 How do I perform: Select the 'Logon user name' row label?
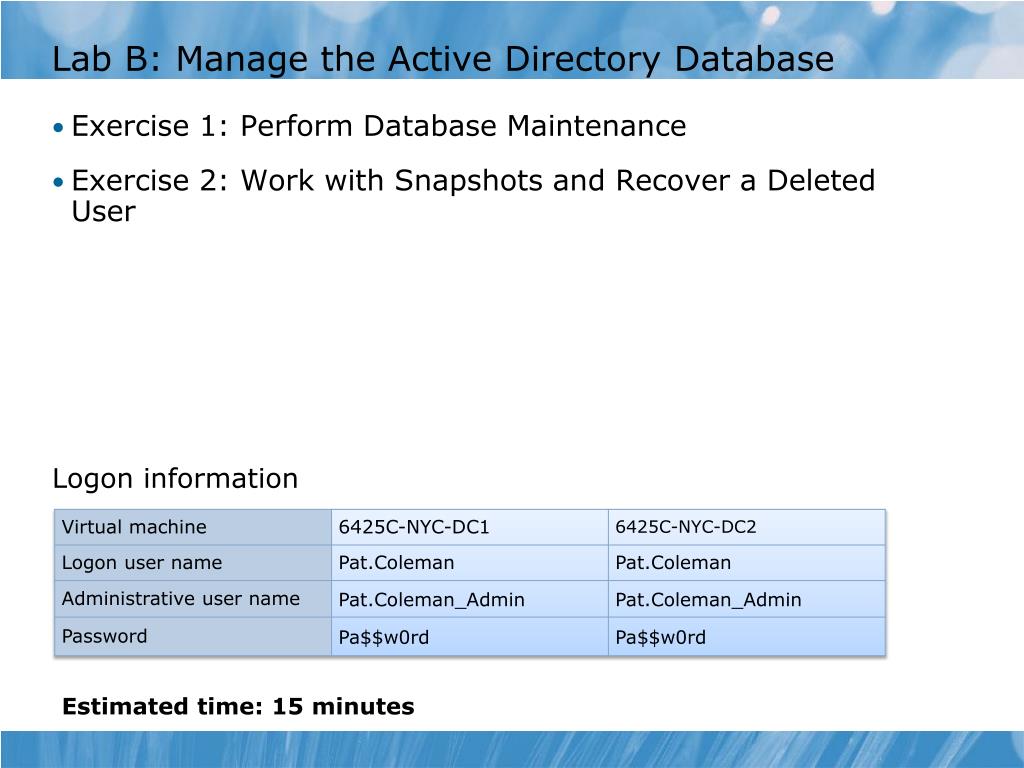point(193,563)
